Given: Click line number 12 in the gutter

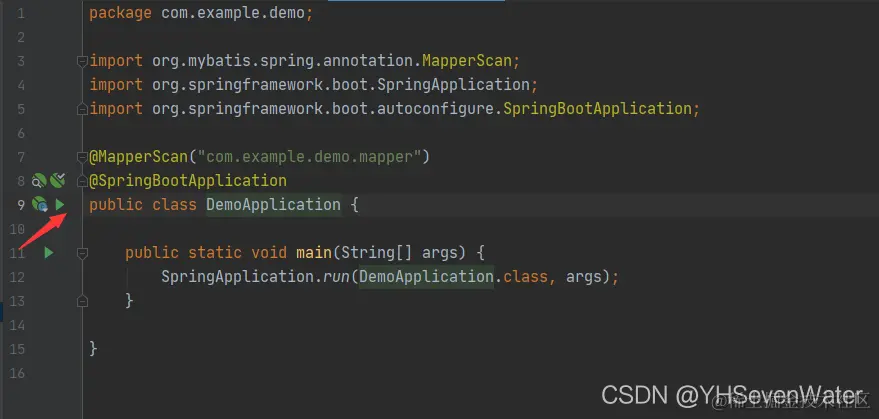Looking at the screenshot, I should point(17,277).
